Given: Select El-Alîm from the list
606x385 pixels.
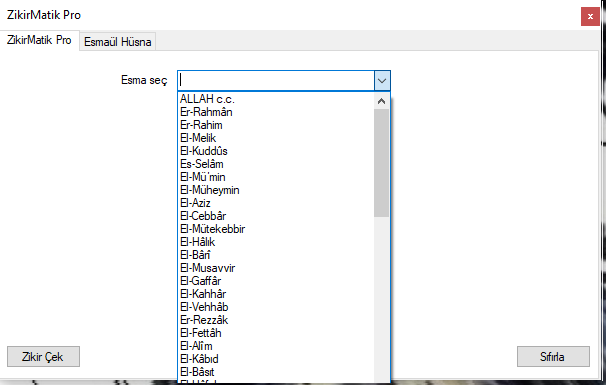Looking at the screenshot, I should tap(276, 346).
